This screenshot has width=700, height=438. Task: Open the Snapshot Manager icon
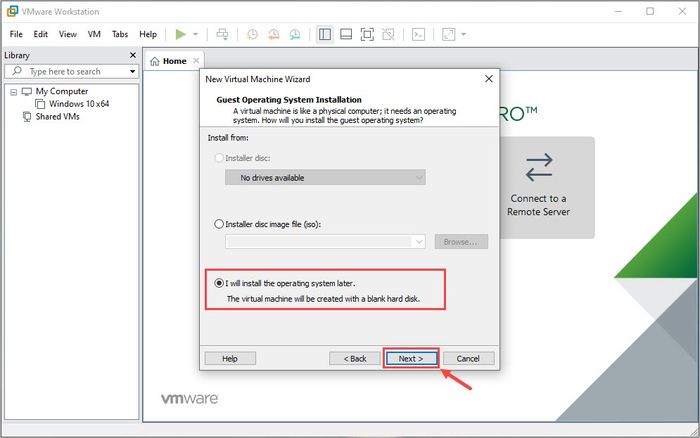point(295,34)
